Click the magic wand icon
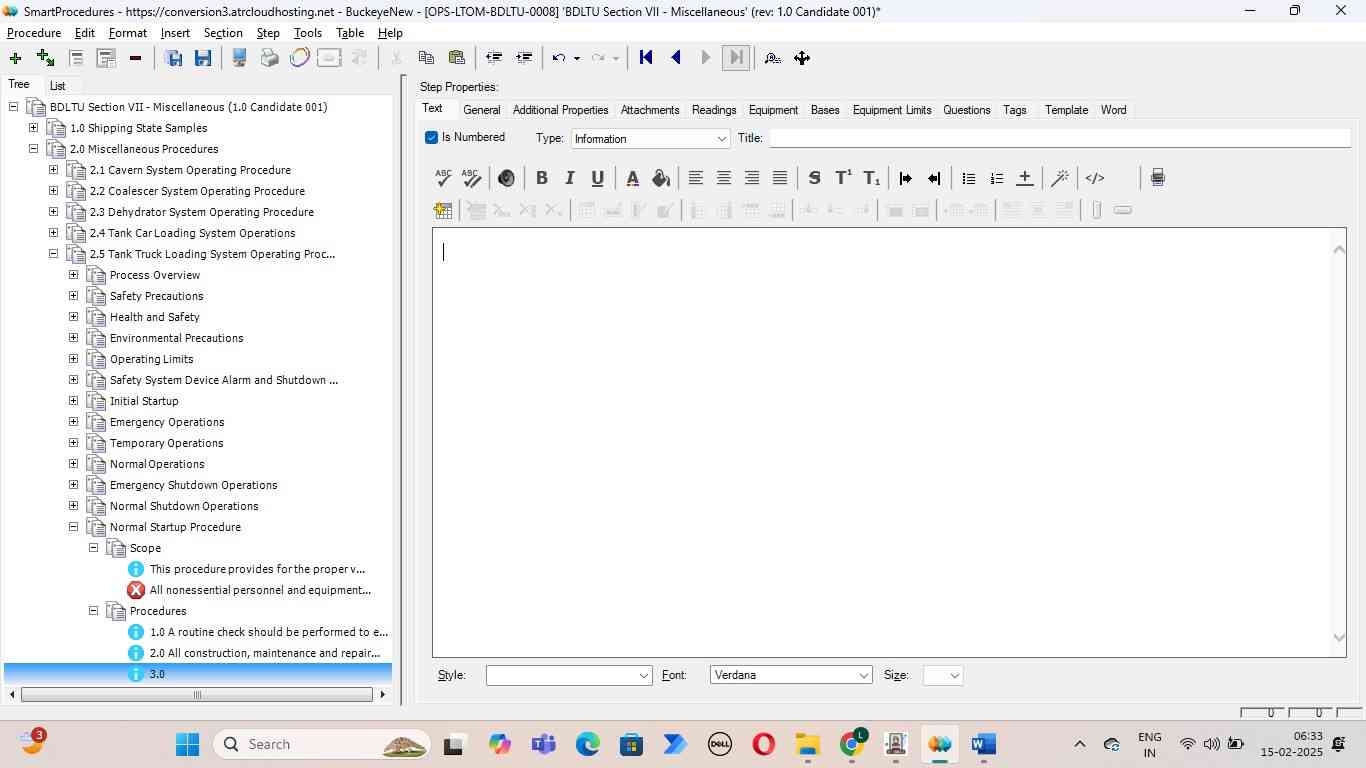The image size is (1366, 768). [1060, 178]
